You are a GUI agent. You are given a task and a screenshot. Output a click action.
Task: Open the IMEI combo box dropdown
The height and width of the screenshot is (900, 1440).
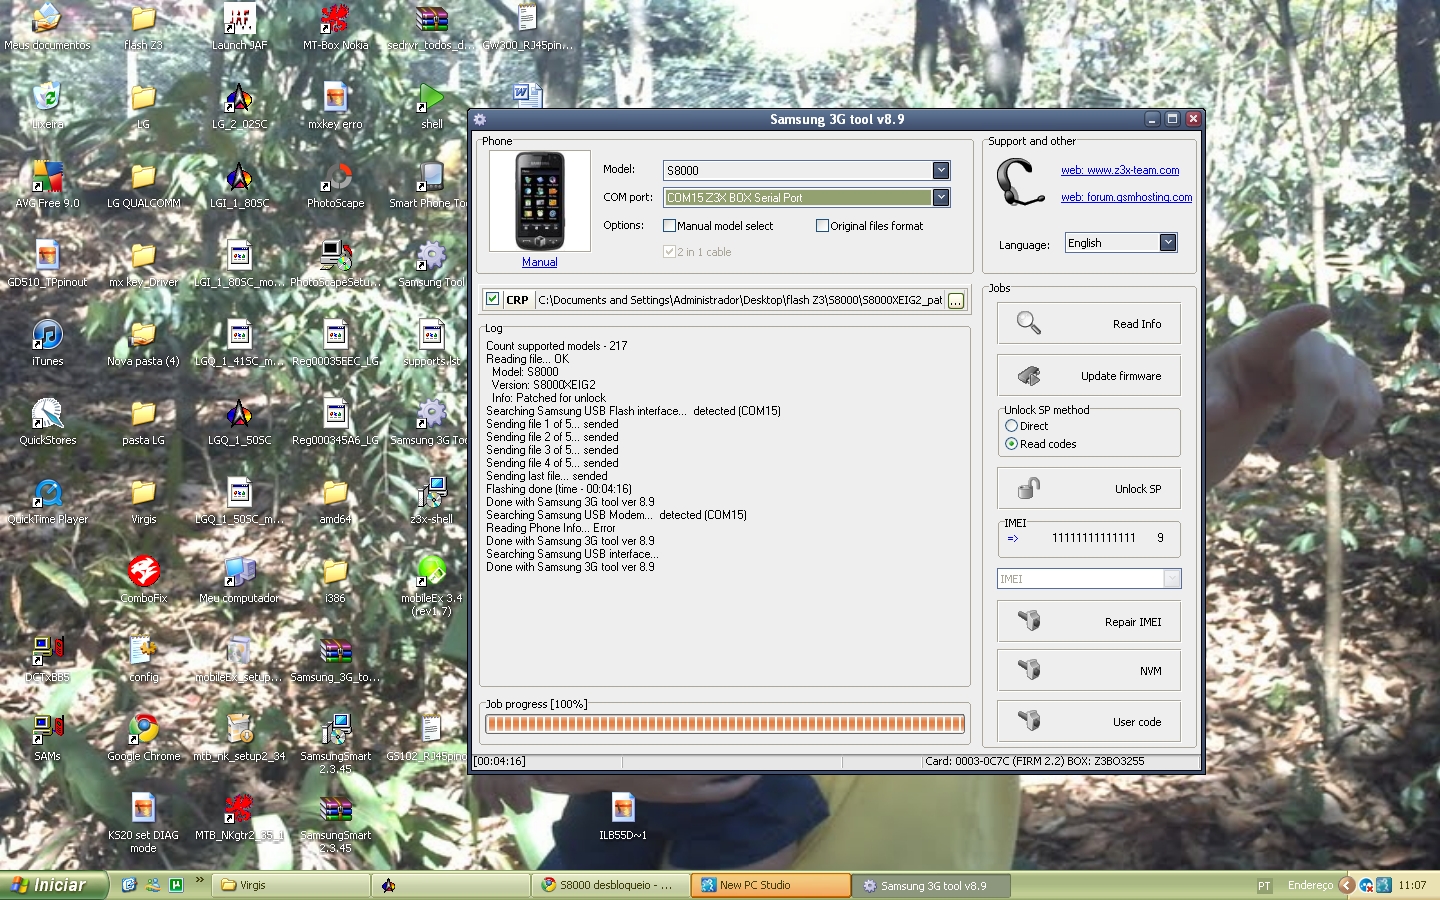(x=1172, y=579)
